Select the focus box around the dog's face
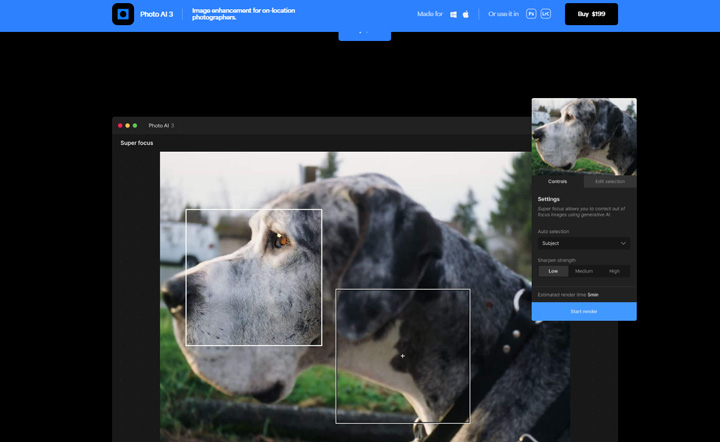Viewport: 720px width, 442px height. coord(254,277)
